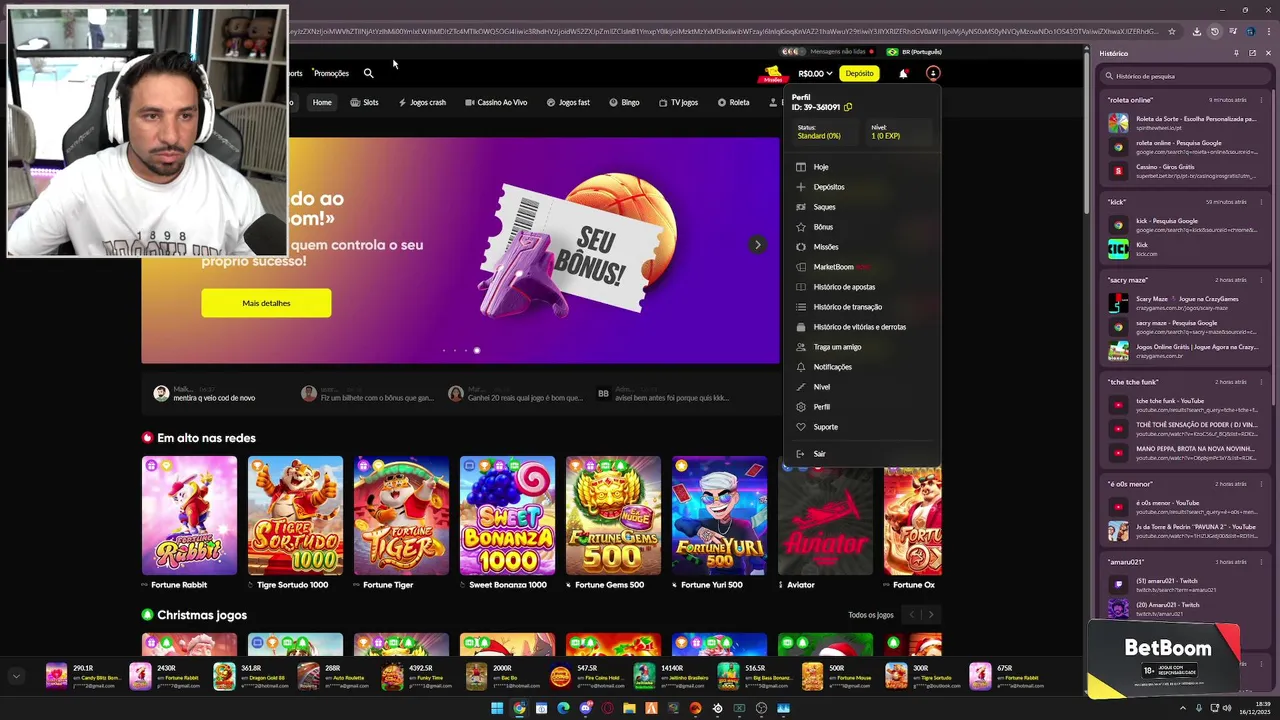The height and width of the screenshot is (720, 1280).
Task: Open the site search magnifier icon
Action: click(368, 73)
